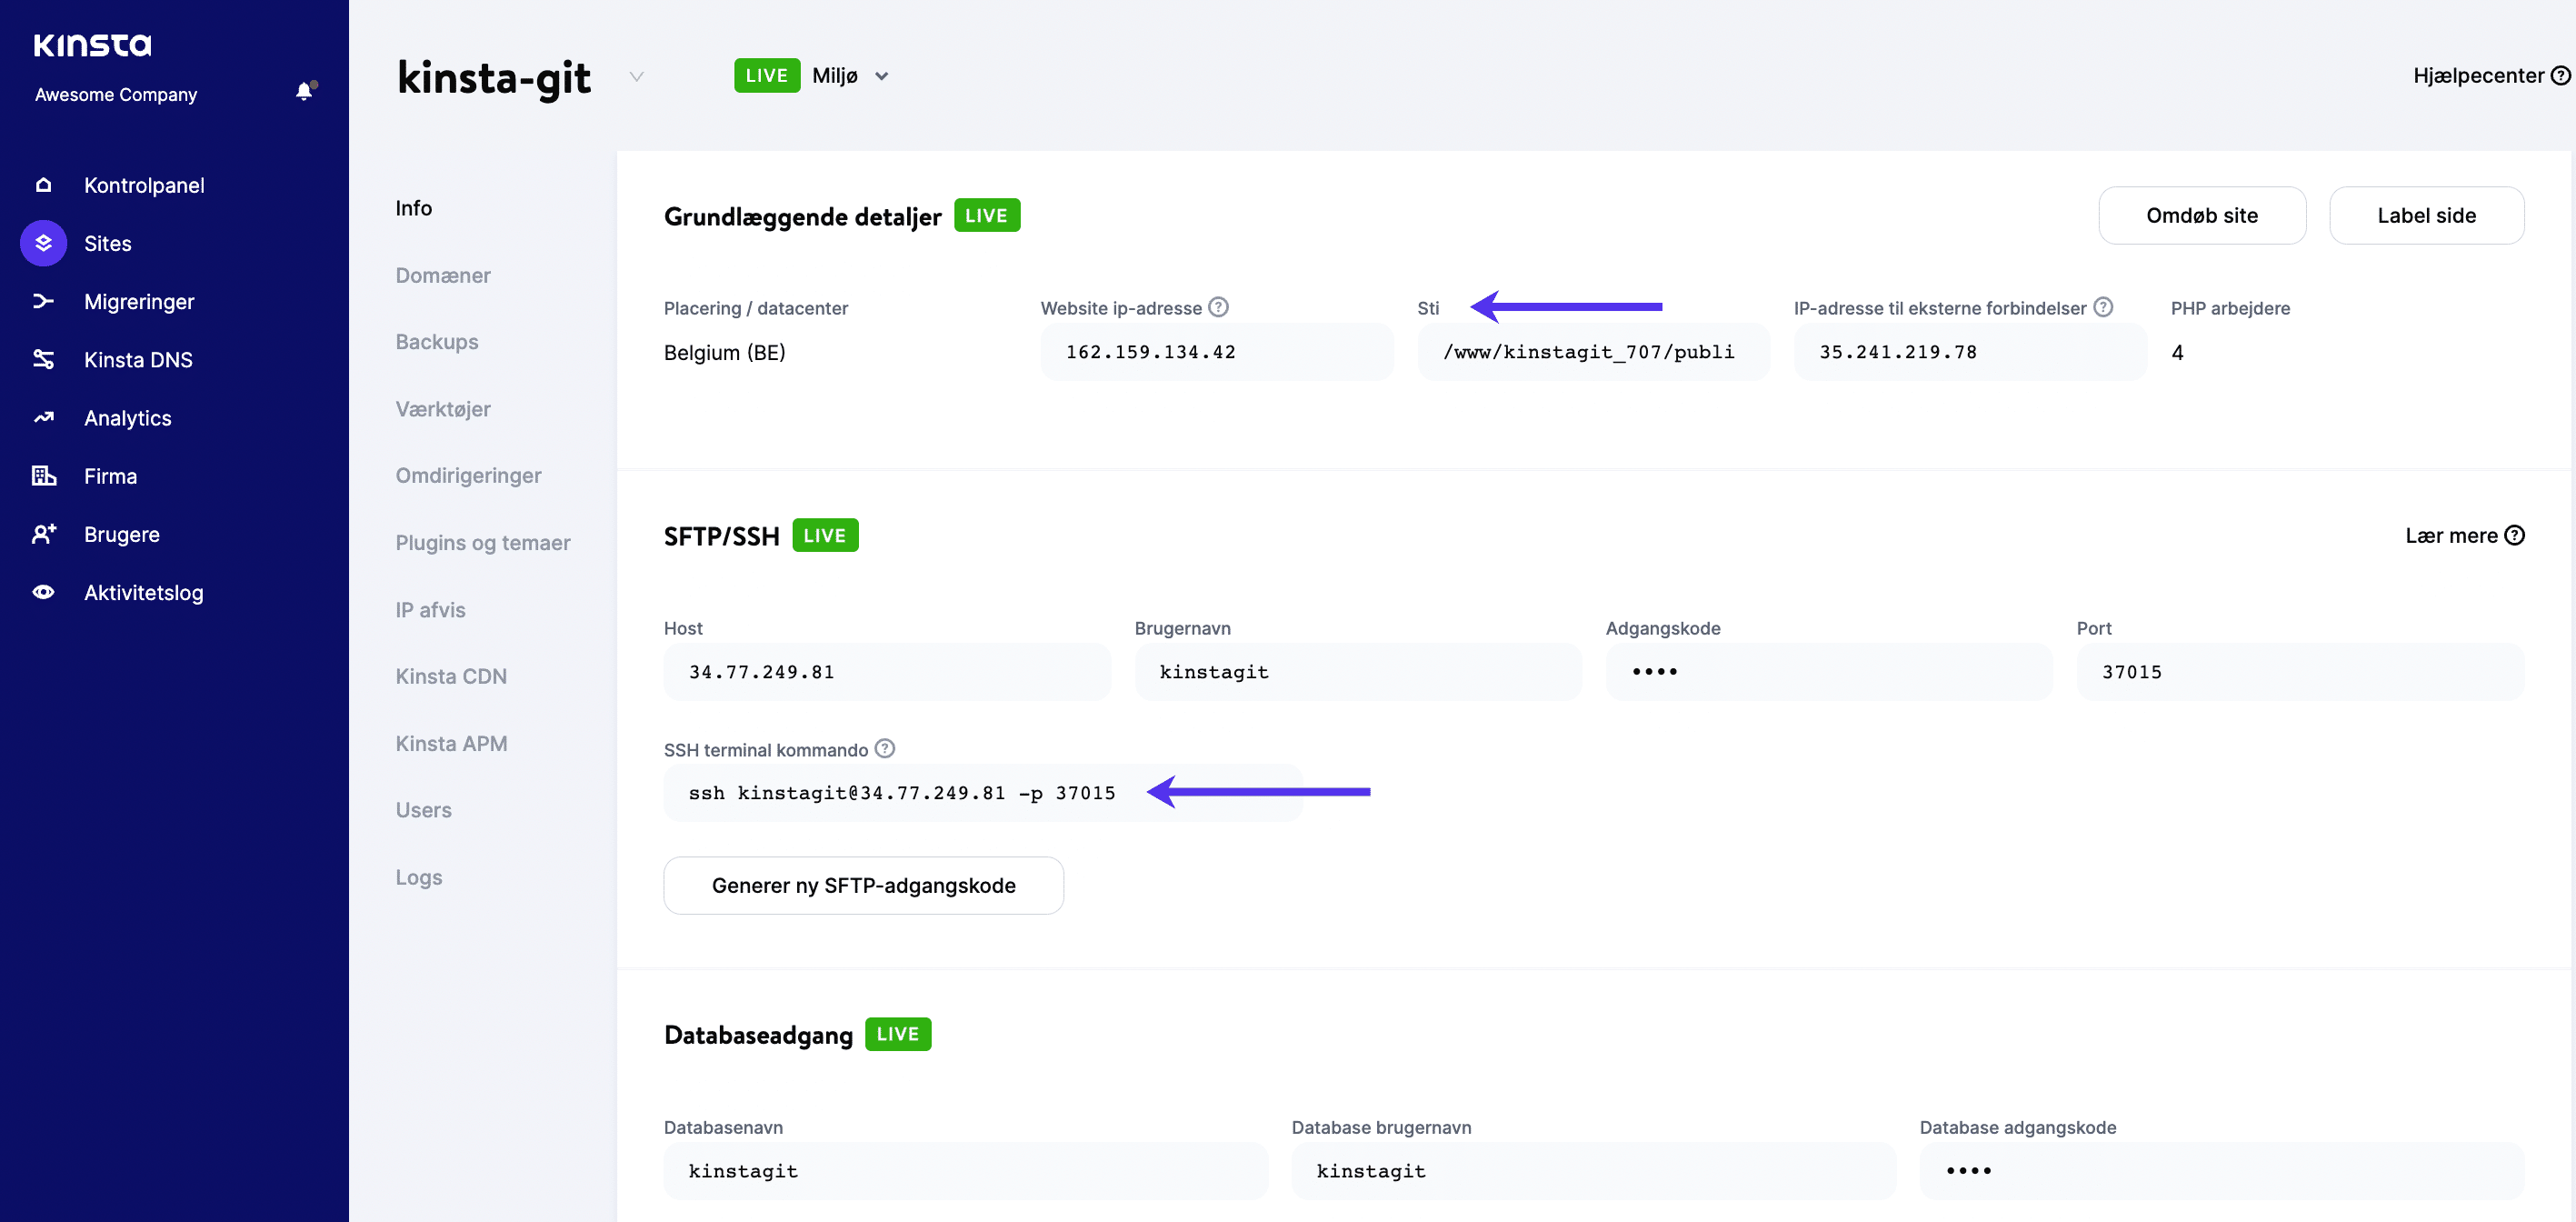This screenshot has width=2576, height=1222.
Task: Click the Port field 37015
Action: 2300,672
